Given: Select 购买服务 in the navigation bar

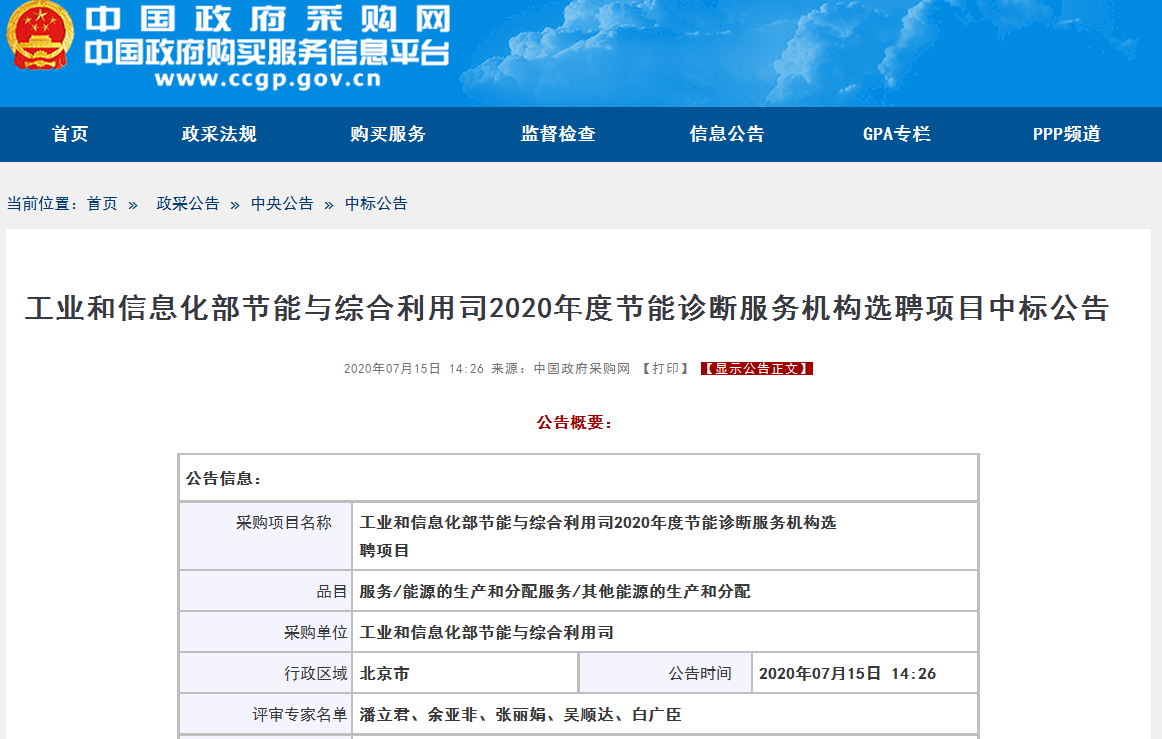Looking at the screenshot, I should (388, 134).
